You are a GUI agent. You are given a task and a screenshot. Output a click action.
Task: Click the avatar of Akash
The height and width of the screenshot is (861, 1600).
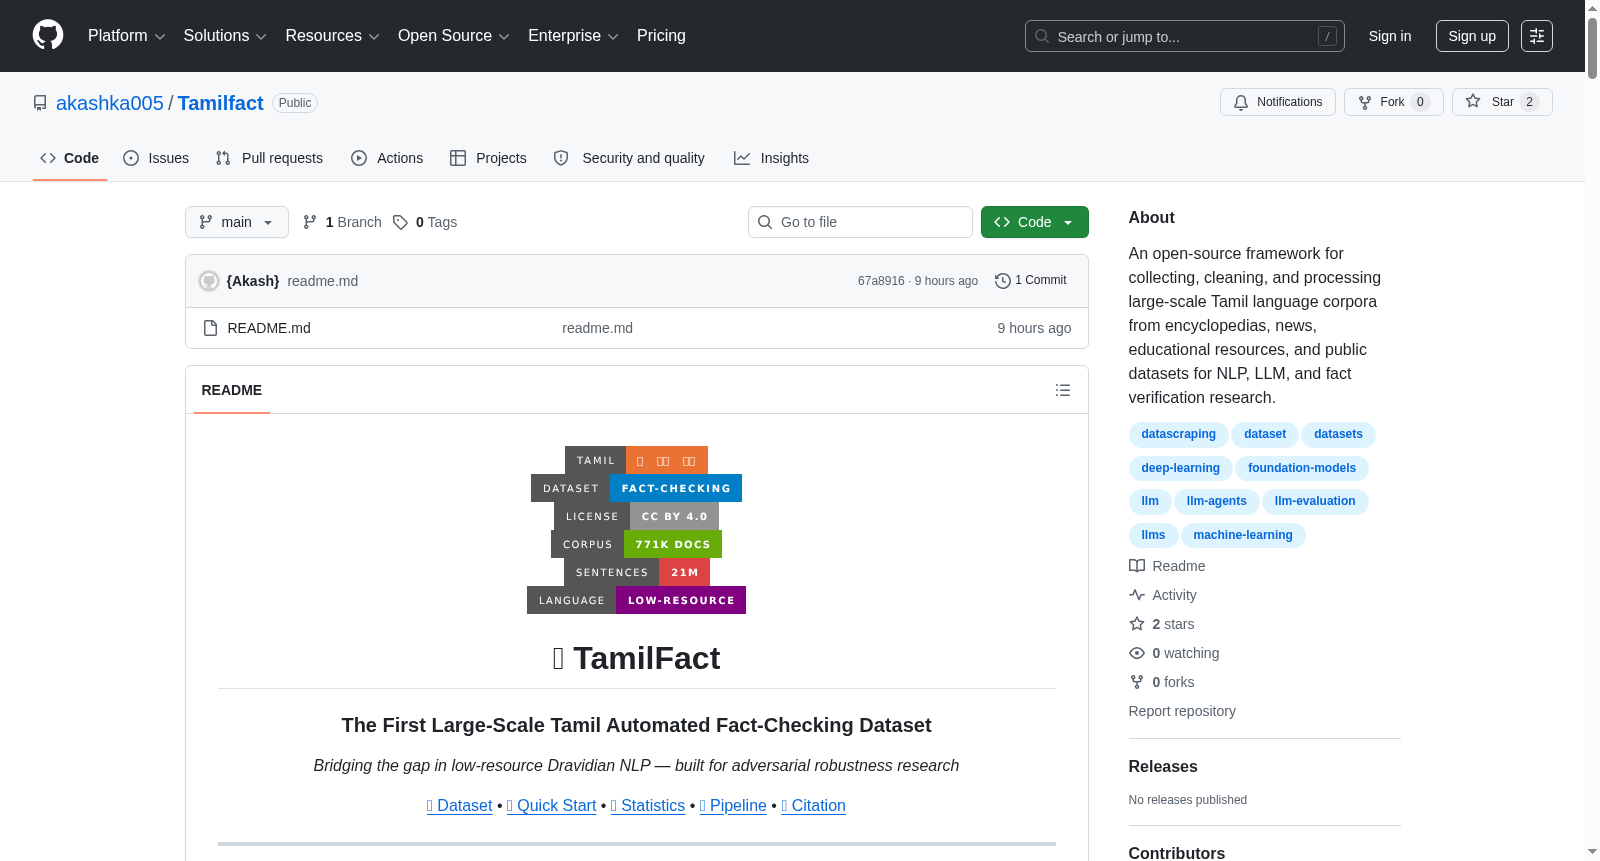click(209, 281)
